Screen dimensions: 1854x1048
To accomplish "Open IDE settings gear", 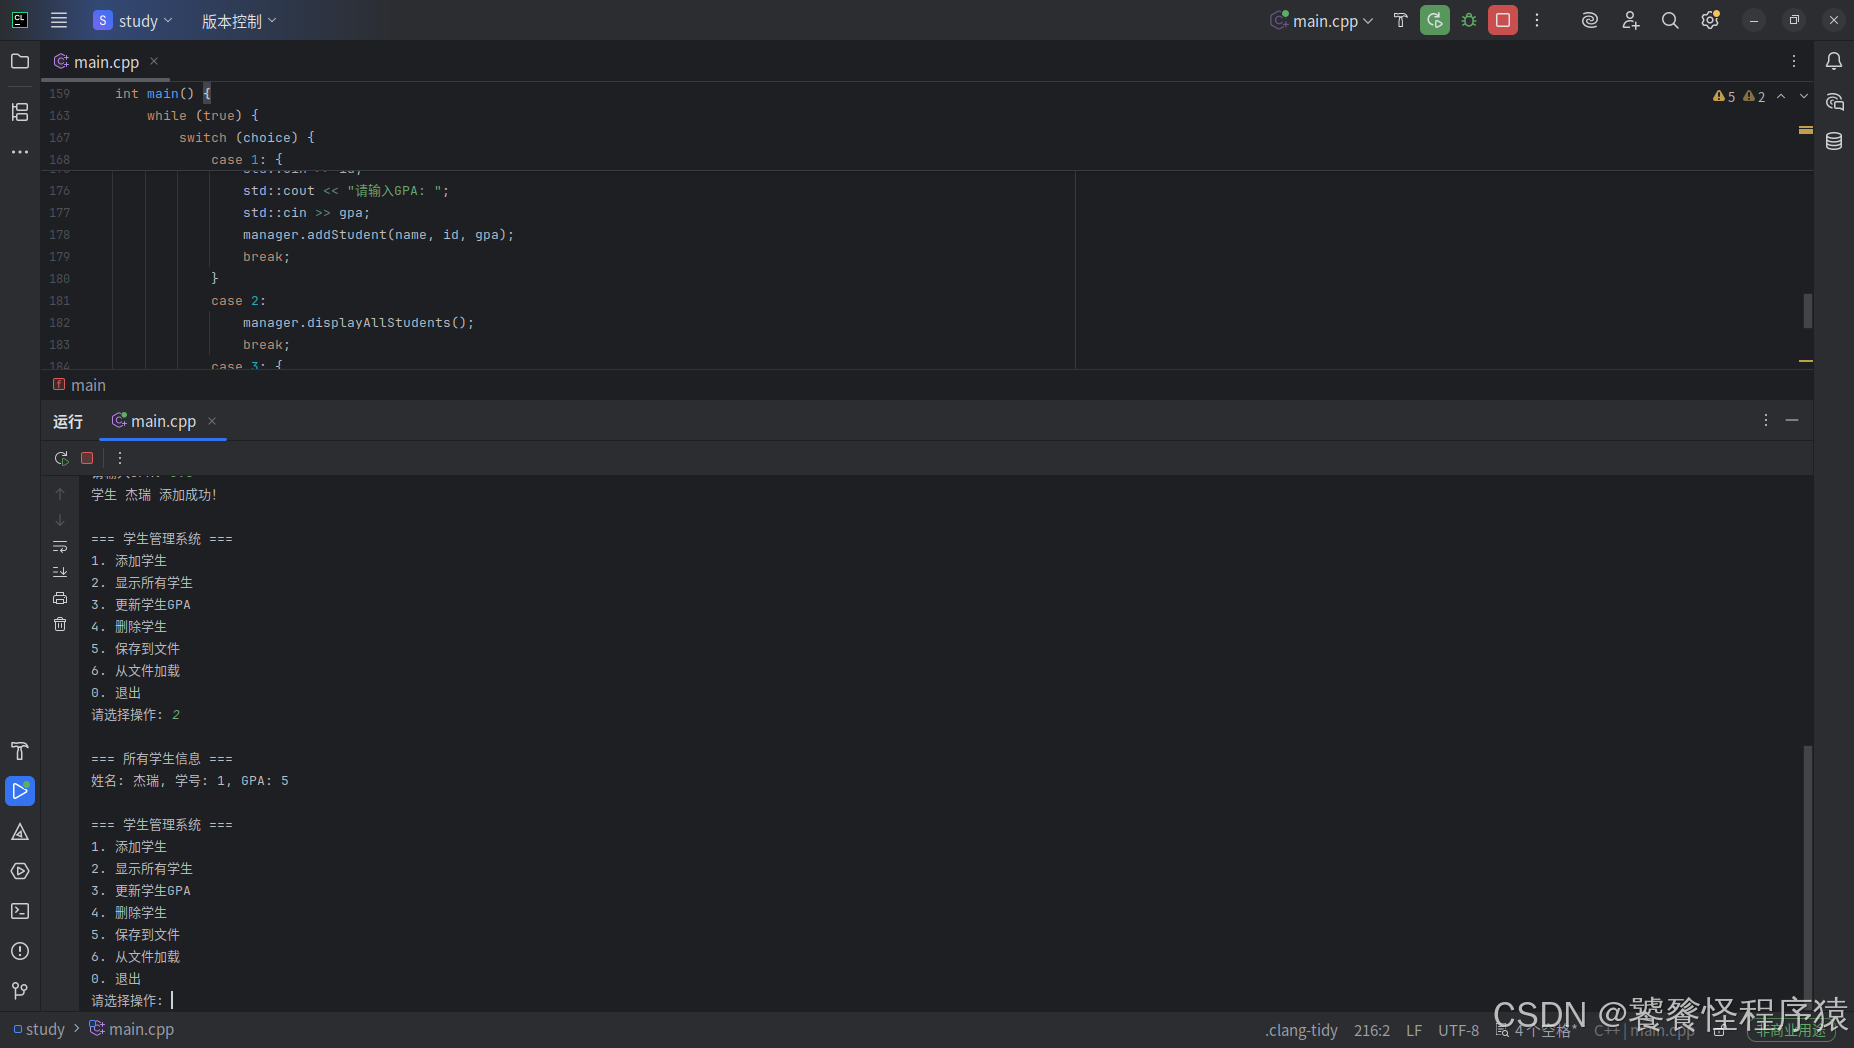I will pyautogui.click(x=1710, y=20).
